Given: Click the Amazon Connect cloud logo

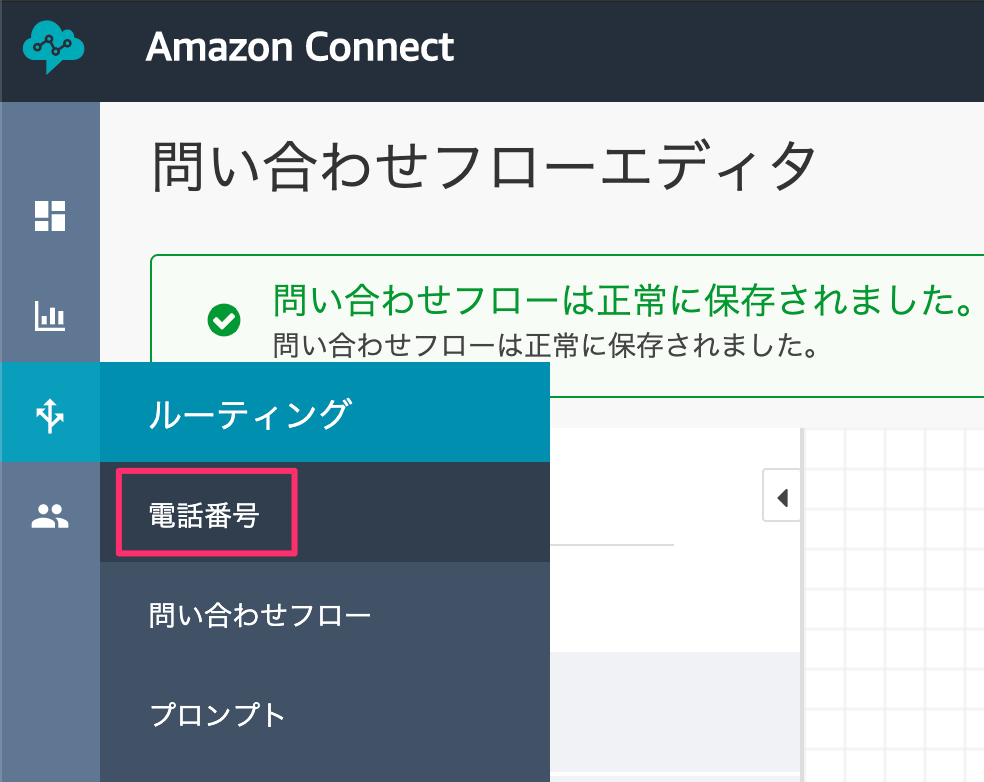Looking at the screenshot, I should [53, 47].
